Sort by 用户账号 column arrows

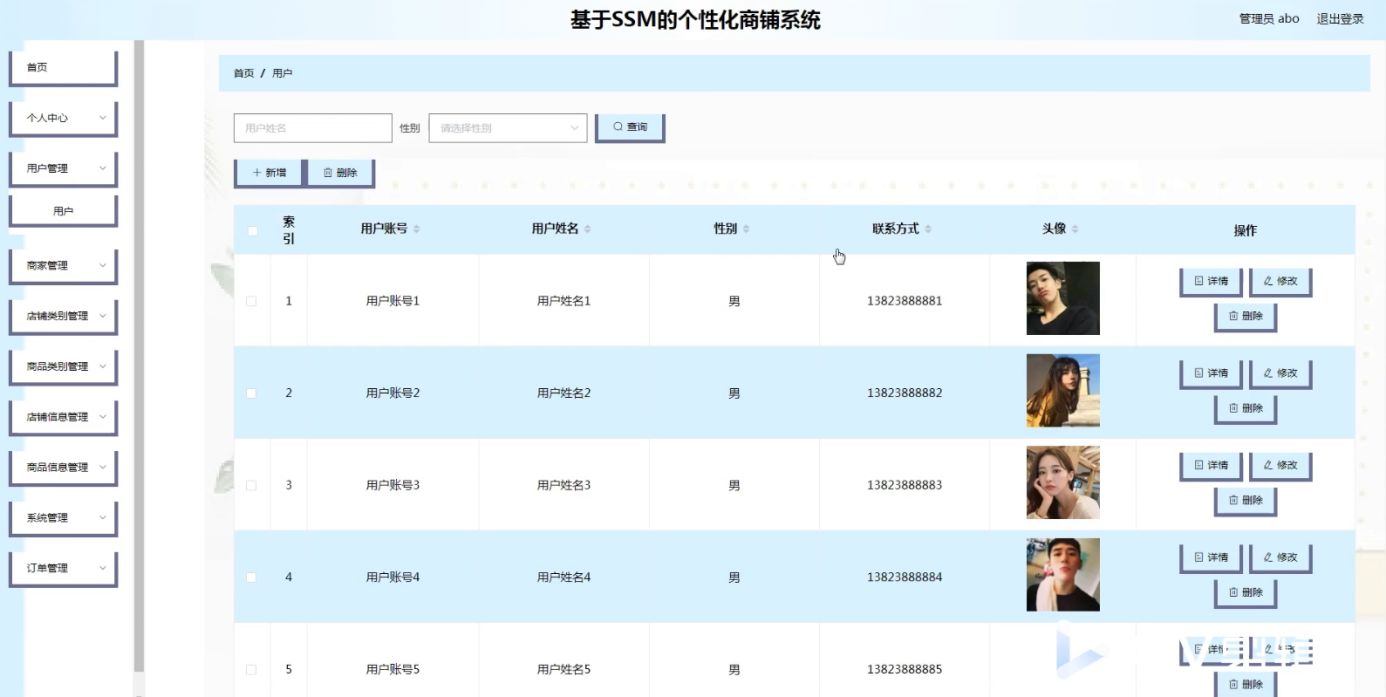point(417,229)
